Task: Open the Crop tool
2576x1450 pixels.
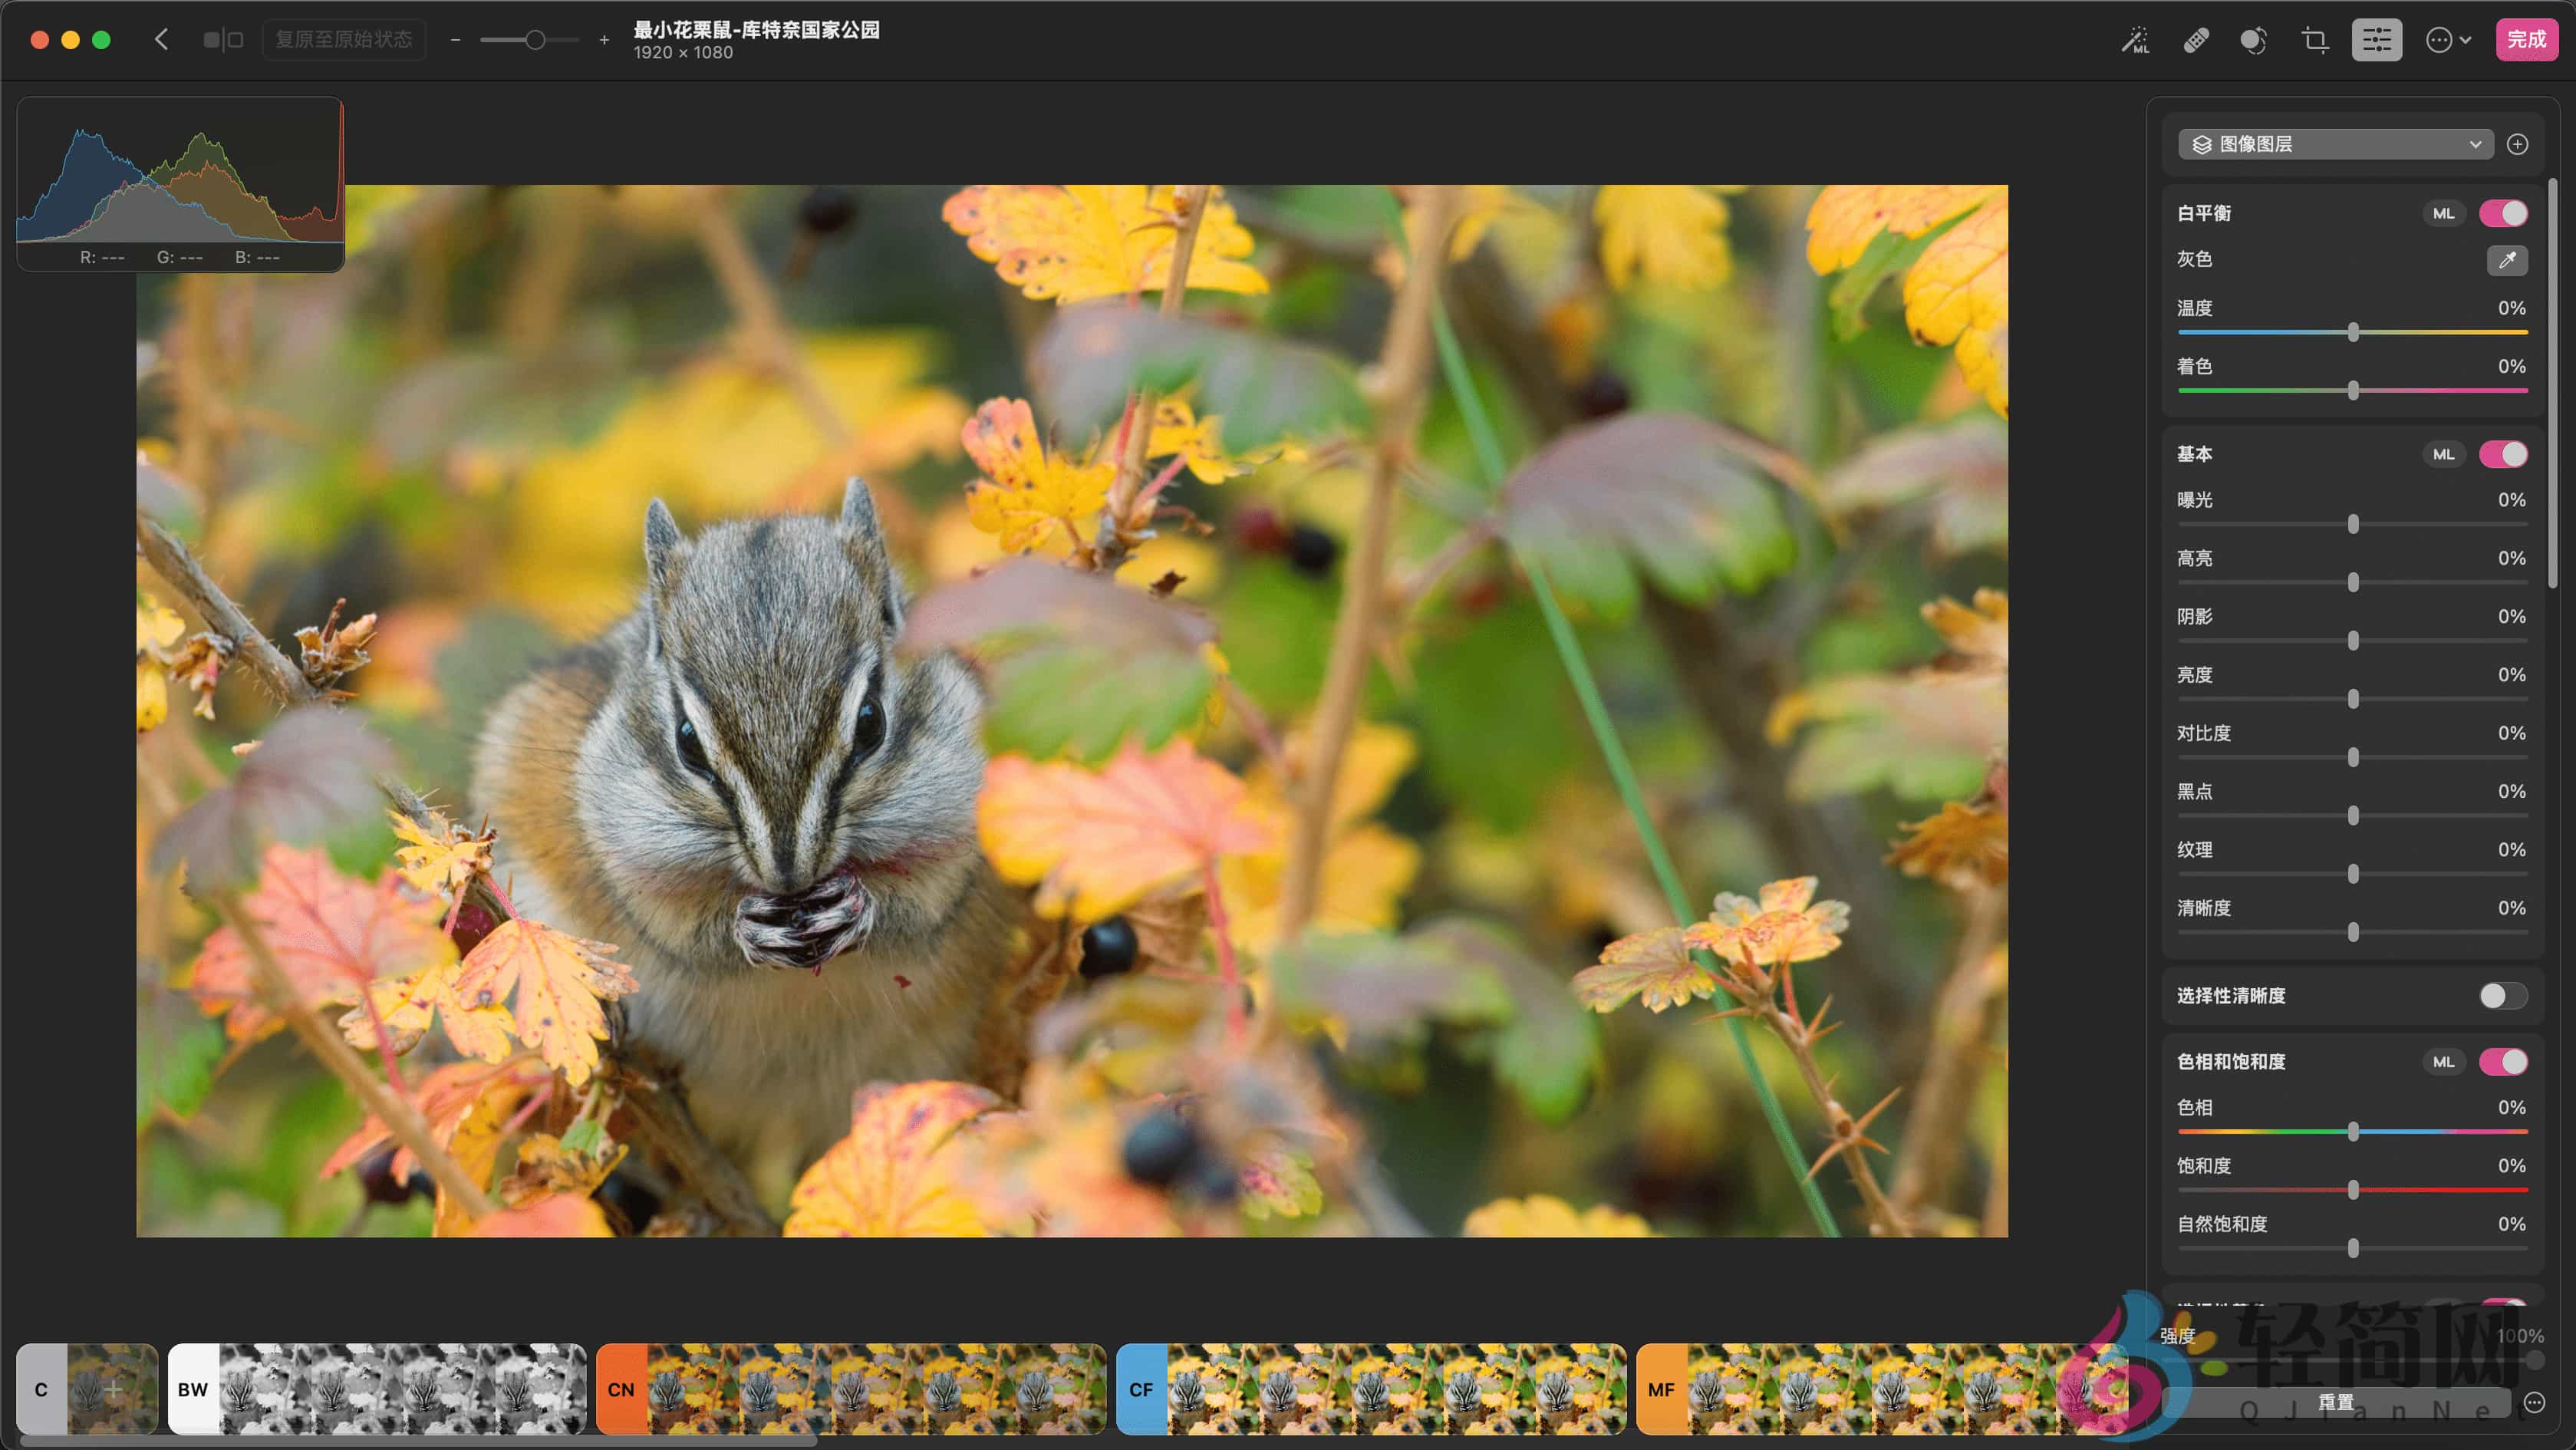Action: [x=2315, y=40]
